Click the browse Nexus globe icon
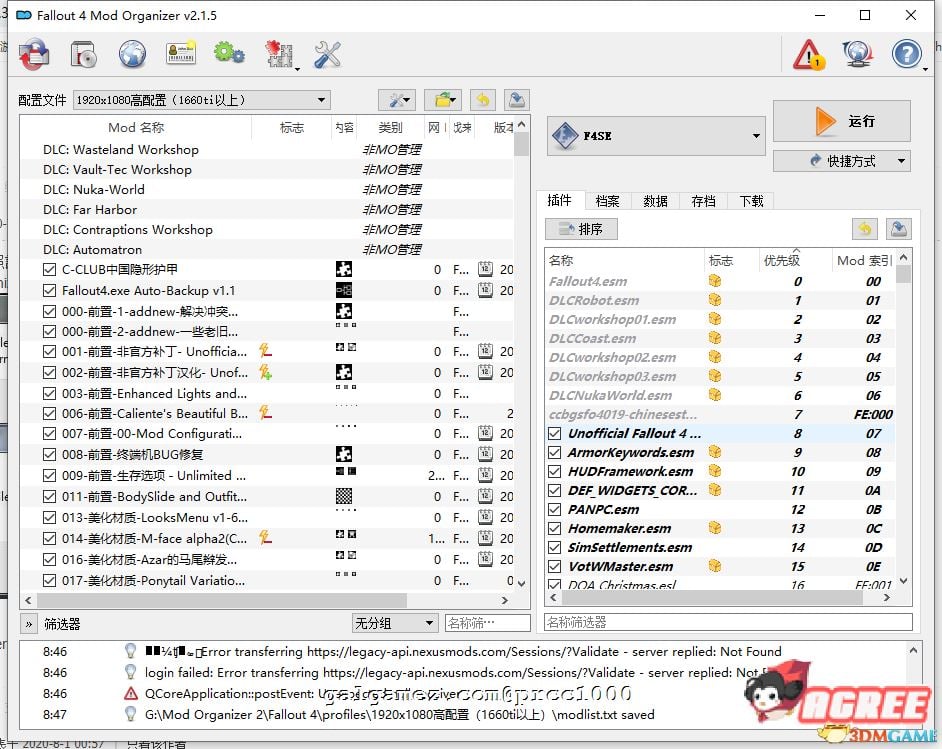This screenshot has height=749, width=942. click(132, 55)
